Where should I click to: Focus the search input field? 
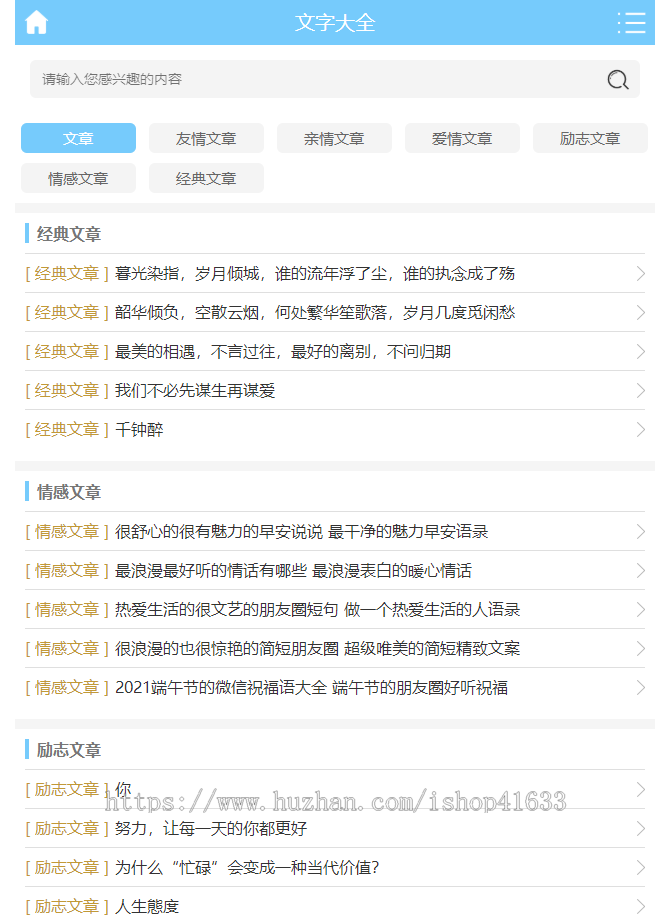coord(335,79)
